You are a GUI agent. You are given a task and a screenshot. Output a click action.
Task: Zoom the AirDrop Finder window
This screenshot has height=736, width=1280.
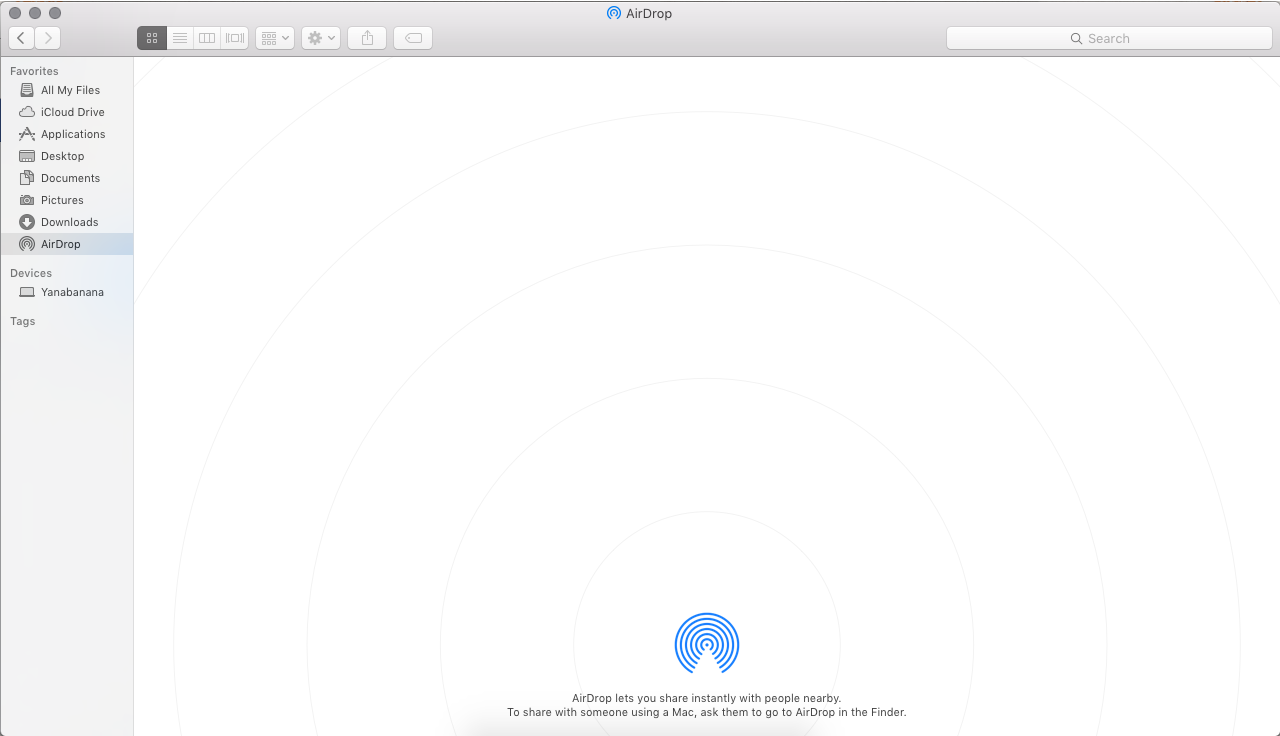[55, 13]
